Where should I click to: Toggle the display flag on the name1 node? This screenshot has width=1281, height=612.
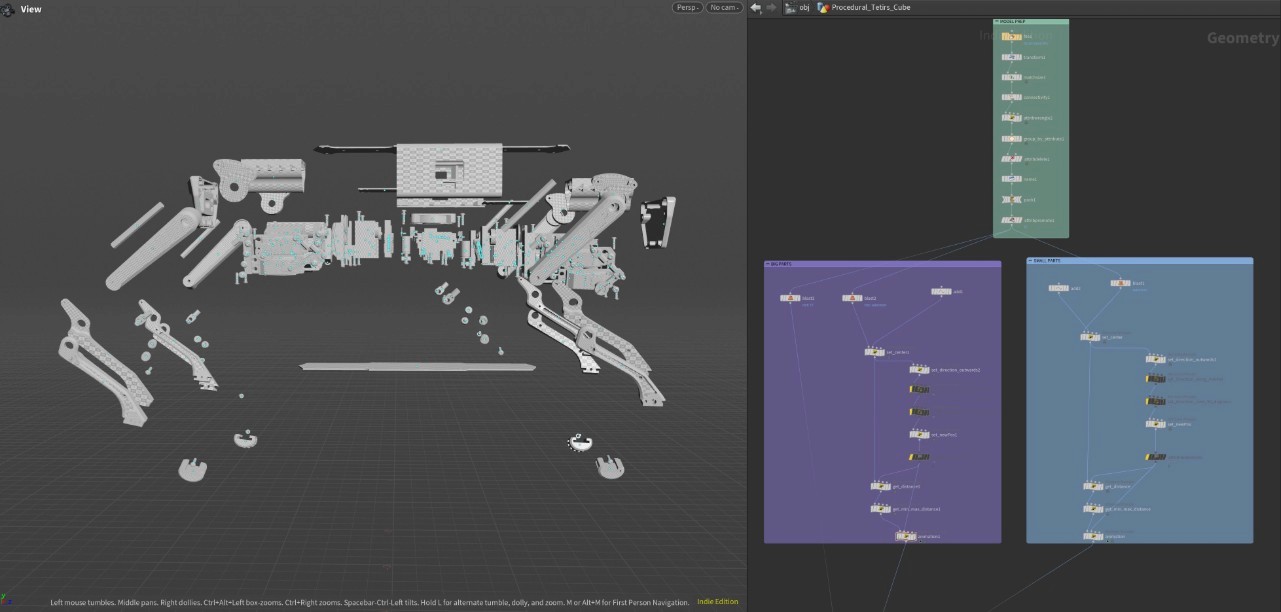tap(1021, 178)
